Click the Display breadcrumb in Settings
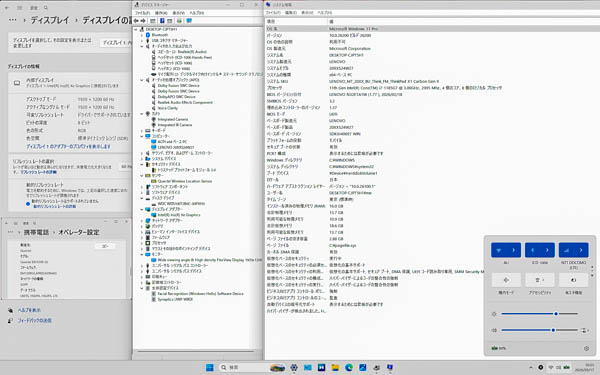The width and height of the screenshot is (600, 375). tap(50, 20)
